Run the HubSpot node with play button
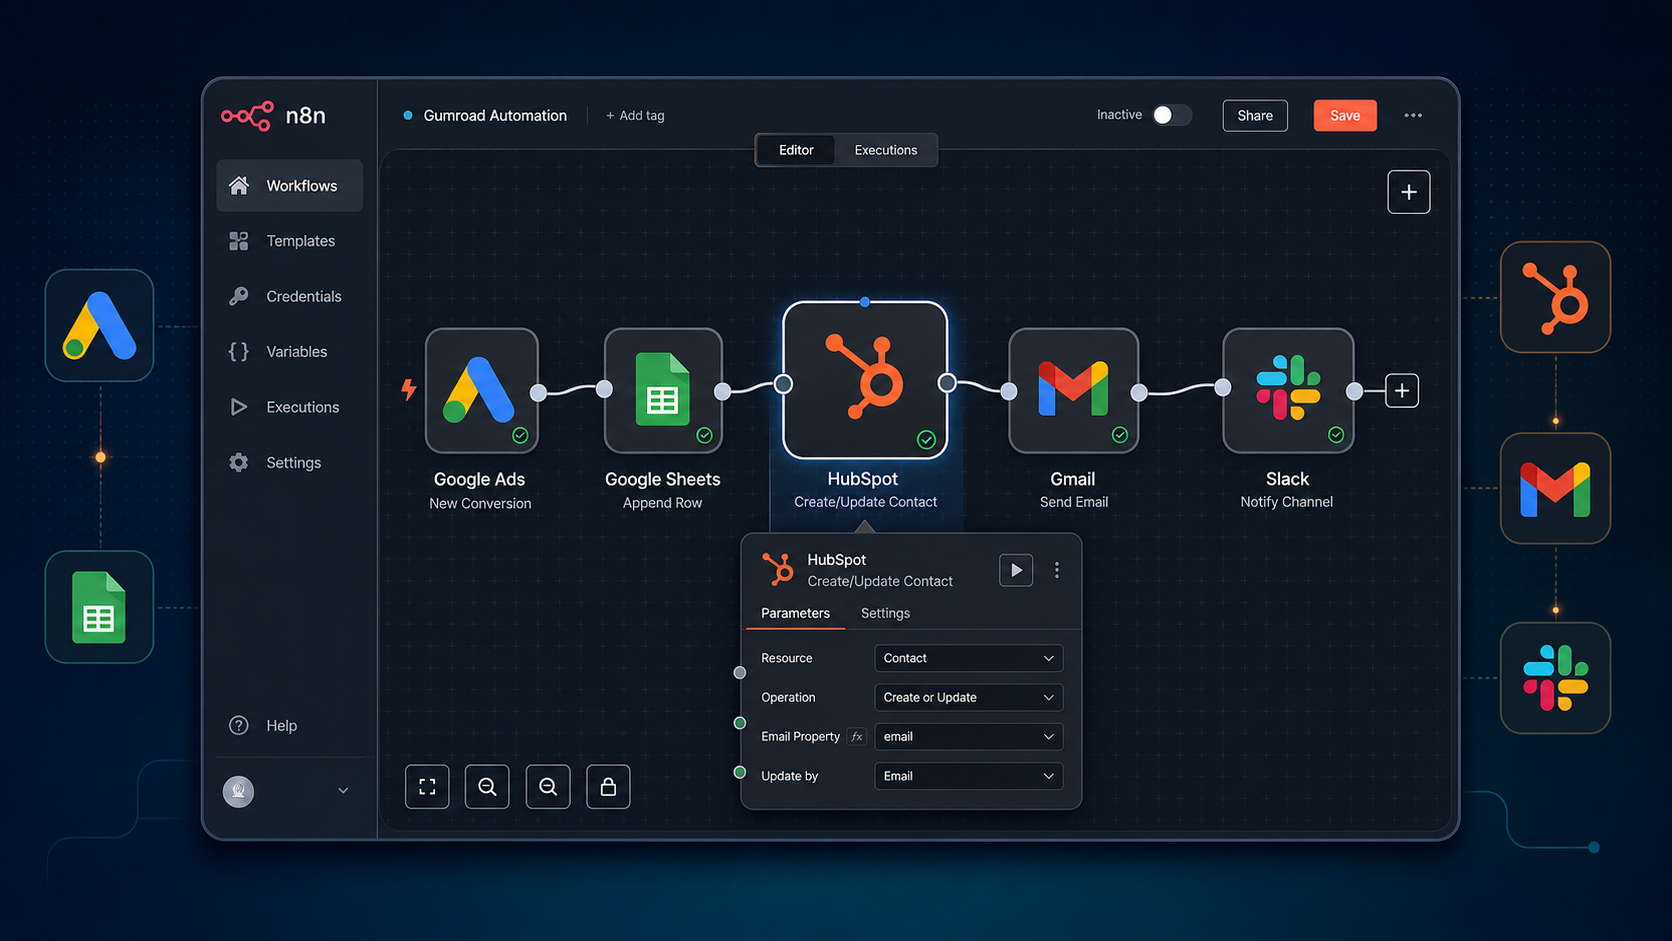1672x941 pixels. (1016, 570)
